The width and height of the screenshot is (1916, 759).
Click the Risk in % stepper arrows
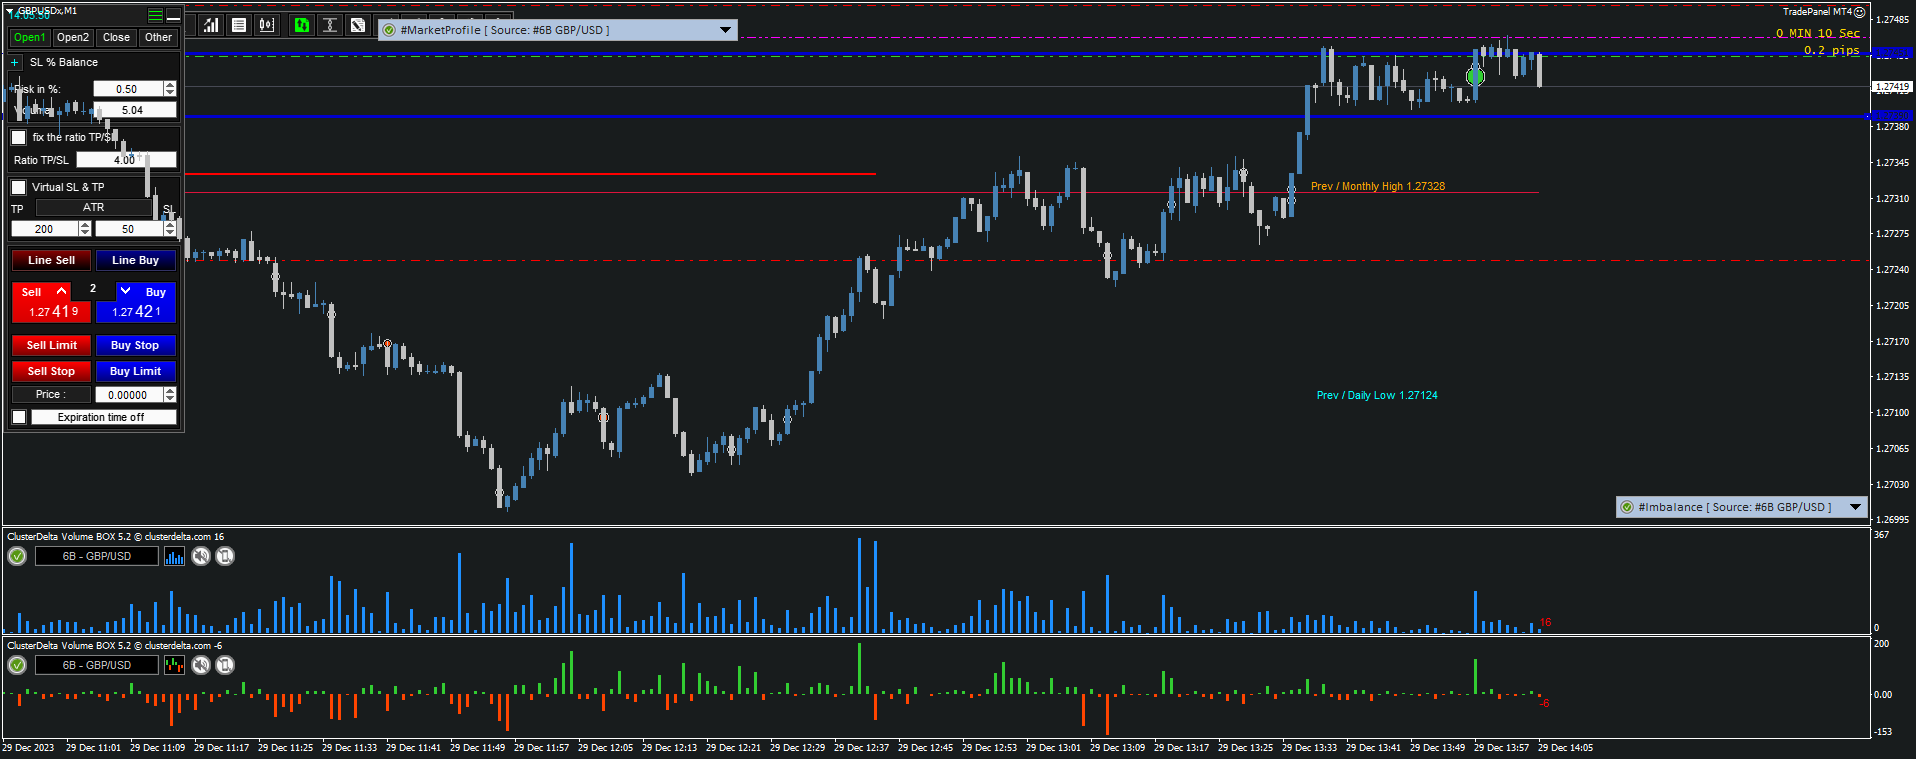click(170, 89)
